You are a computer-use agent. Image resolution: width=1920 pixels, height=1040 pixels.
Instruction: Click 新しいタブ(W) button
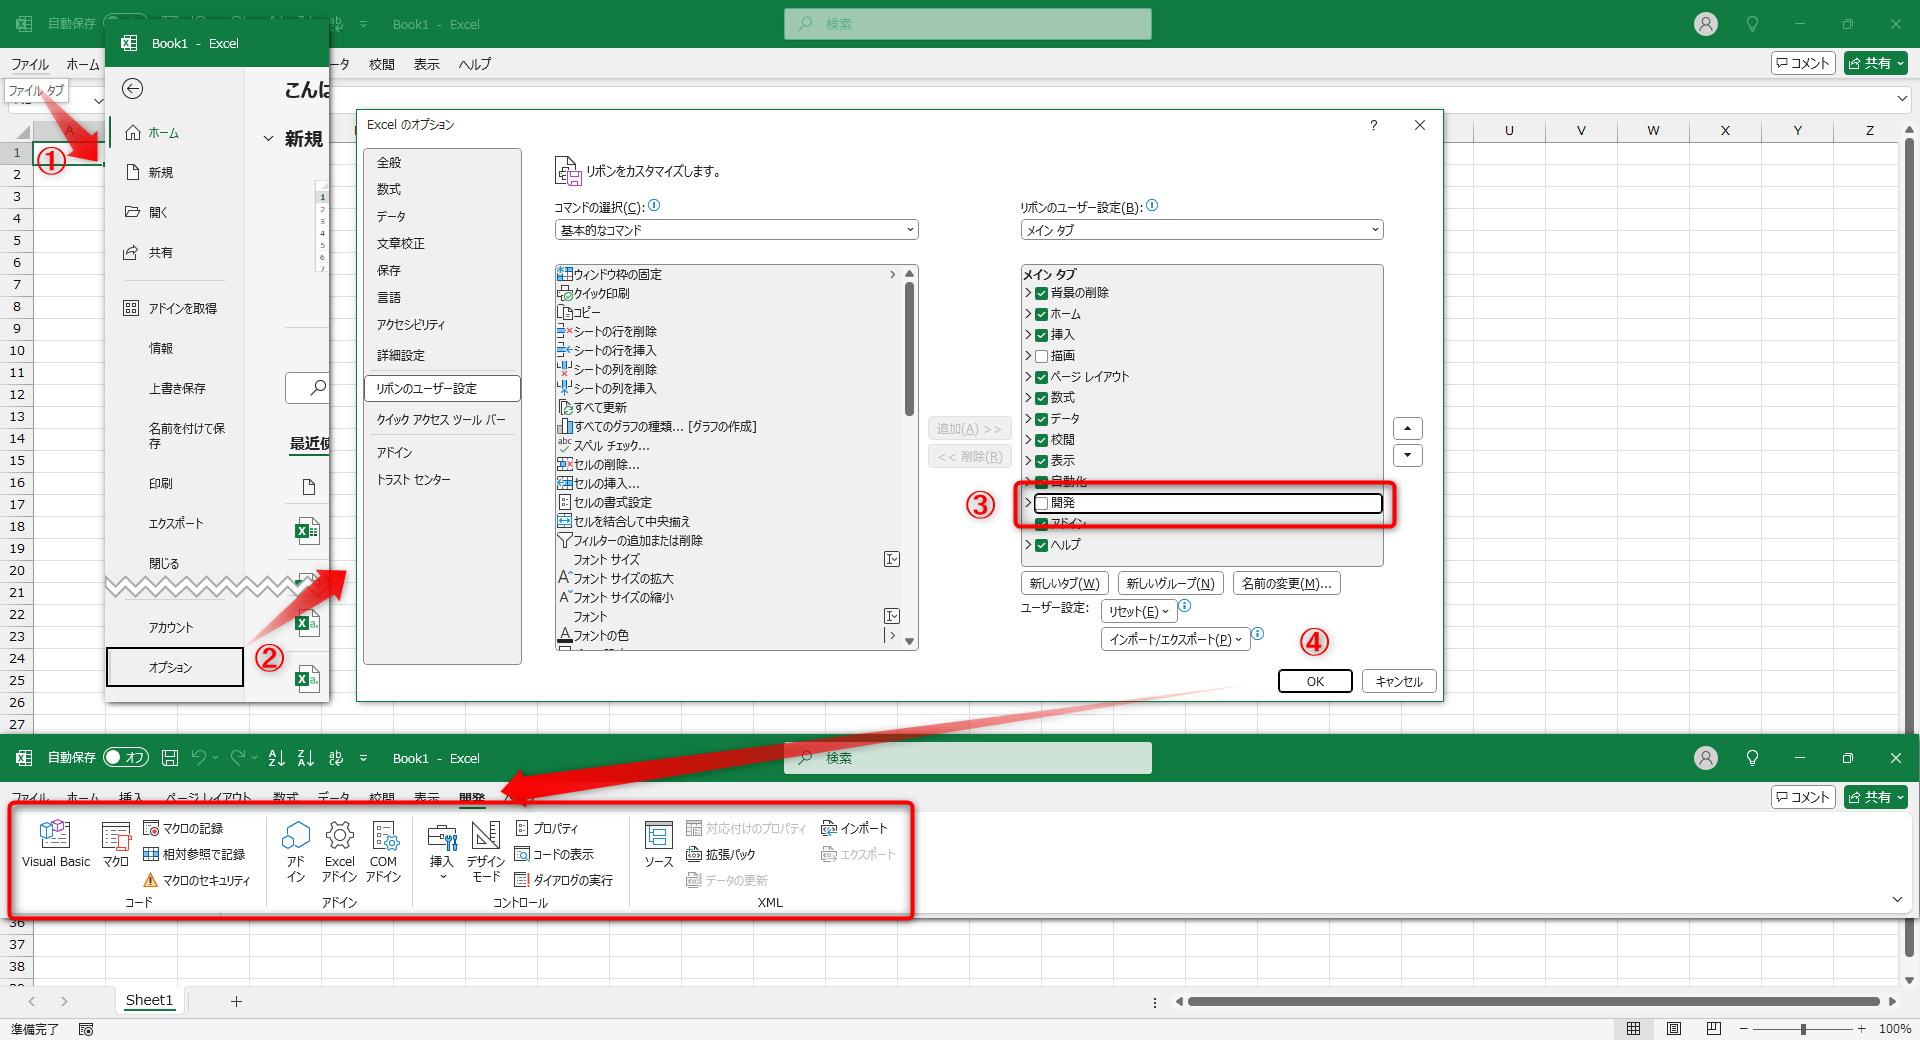(x=1064, y=583)
